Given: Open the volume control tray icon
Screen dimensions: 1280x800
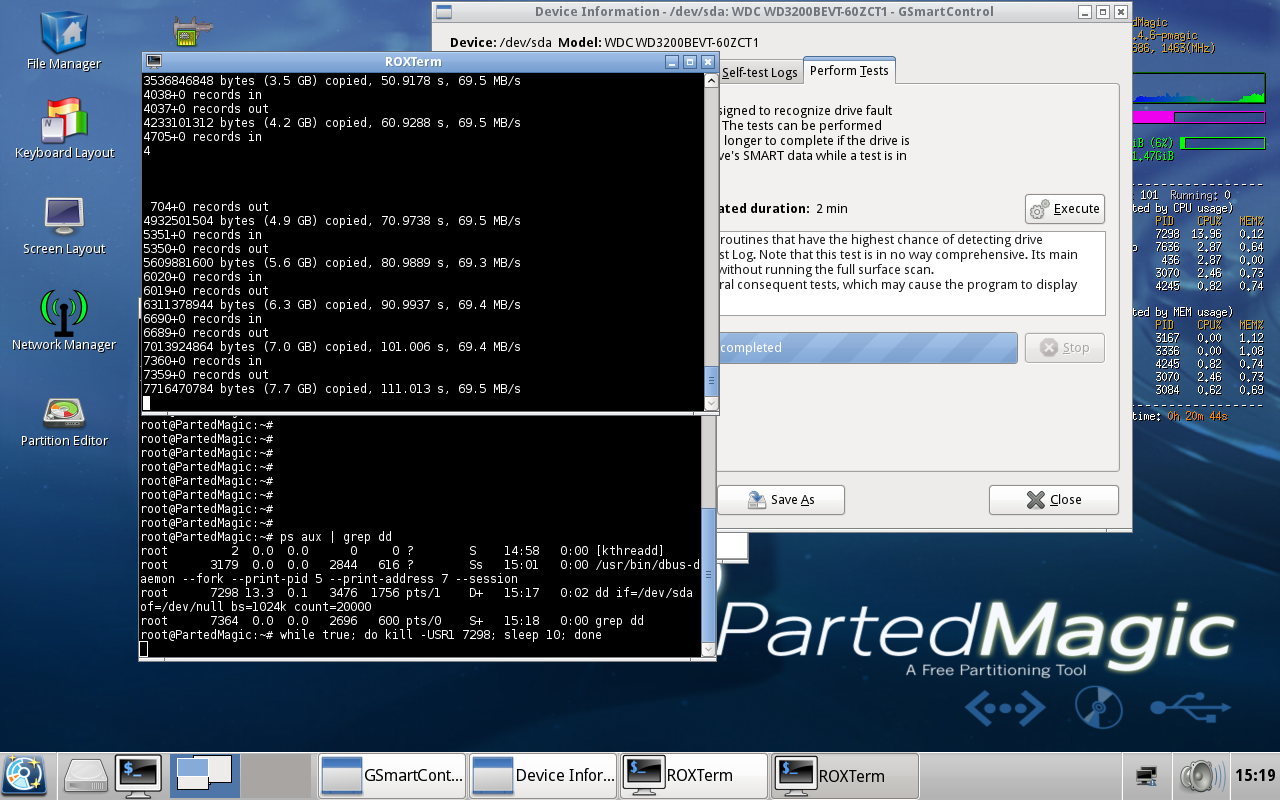Looking at the screenshot, I should pyautogui.click(x=1201, y=775).
